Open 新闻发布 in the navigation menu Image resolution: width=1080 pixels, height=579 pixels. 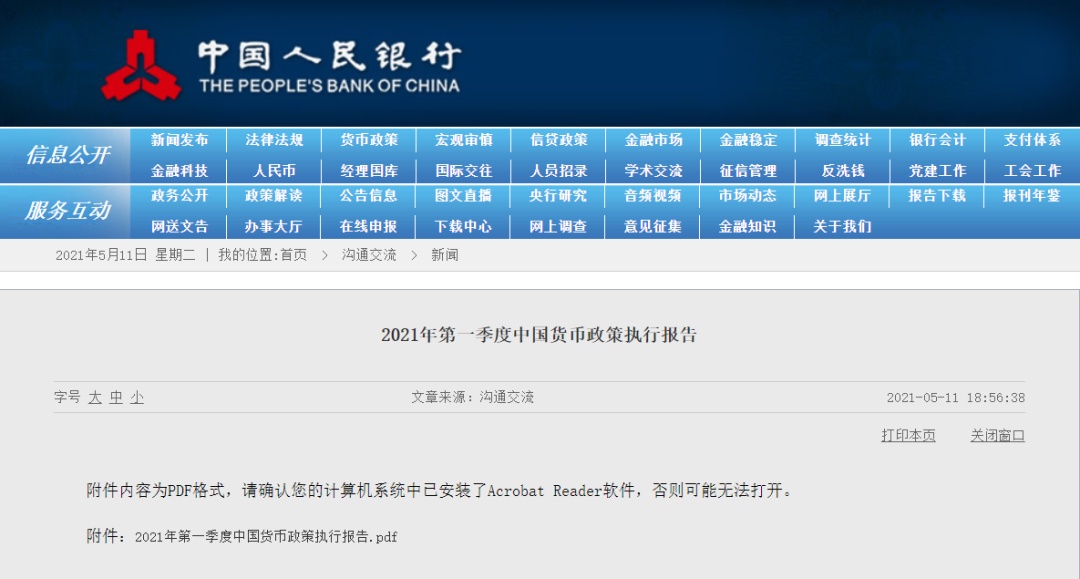[x=179, y=140]
